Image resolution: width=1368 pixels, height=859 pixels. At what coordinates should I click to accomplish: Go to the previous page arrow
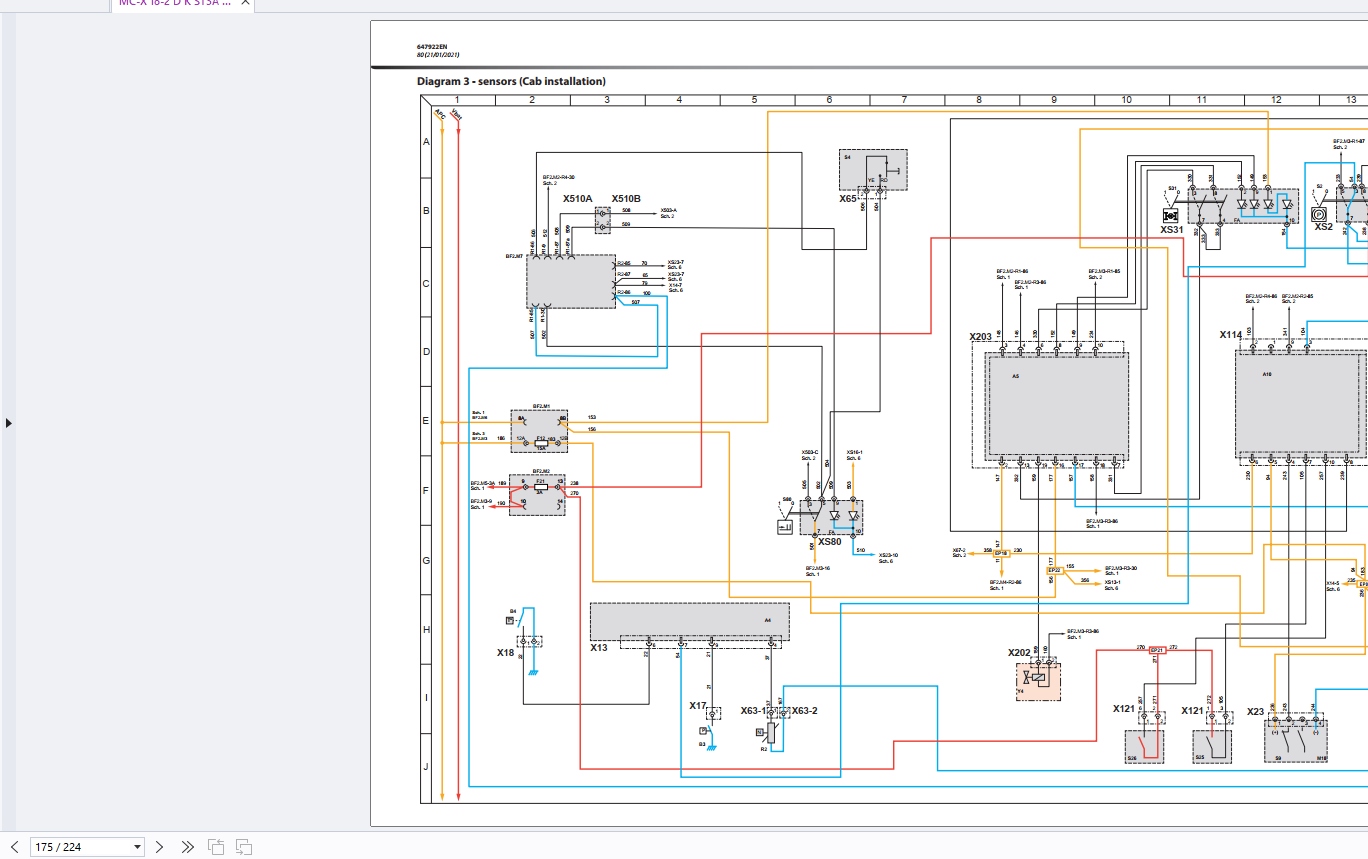[14, 847]
